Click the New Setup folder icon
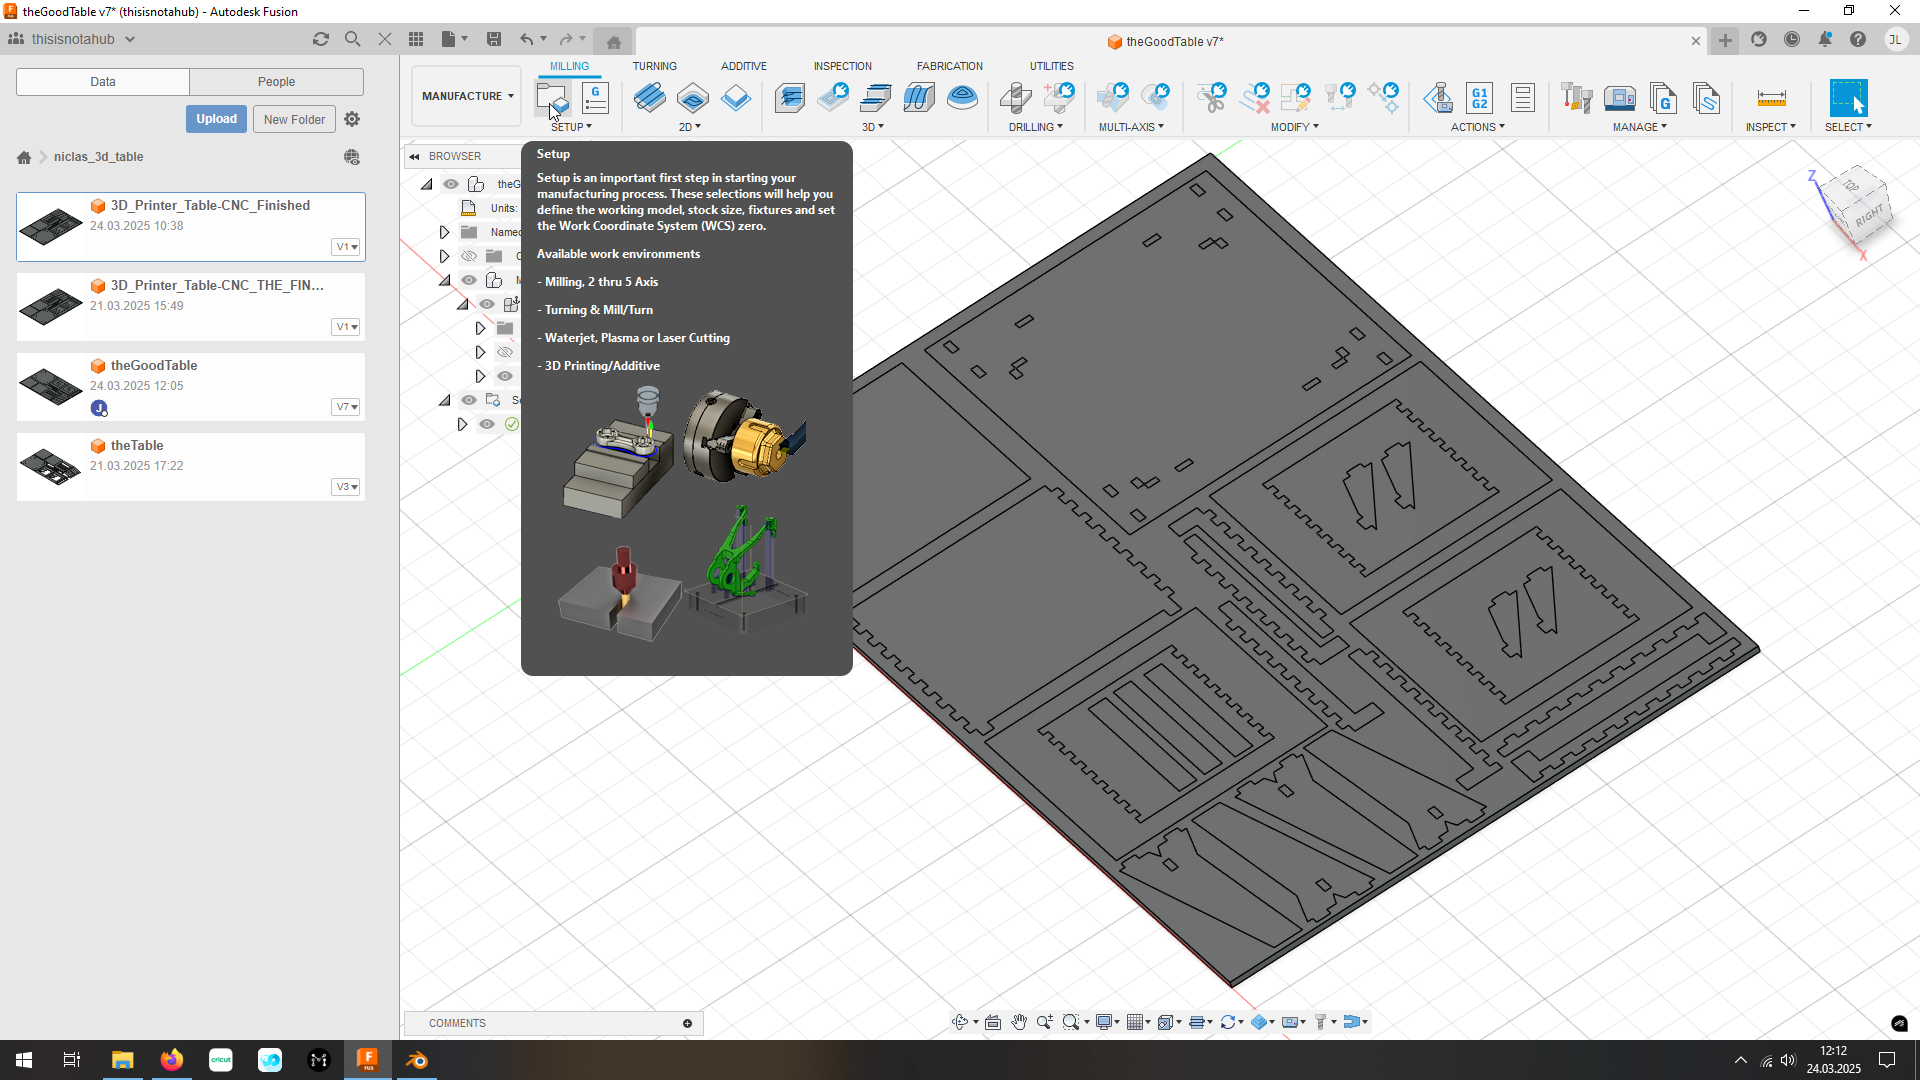 tap(551, 98)
